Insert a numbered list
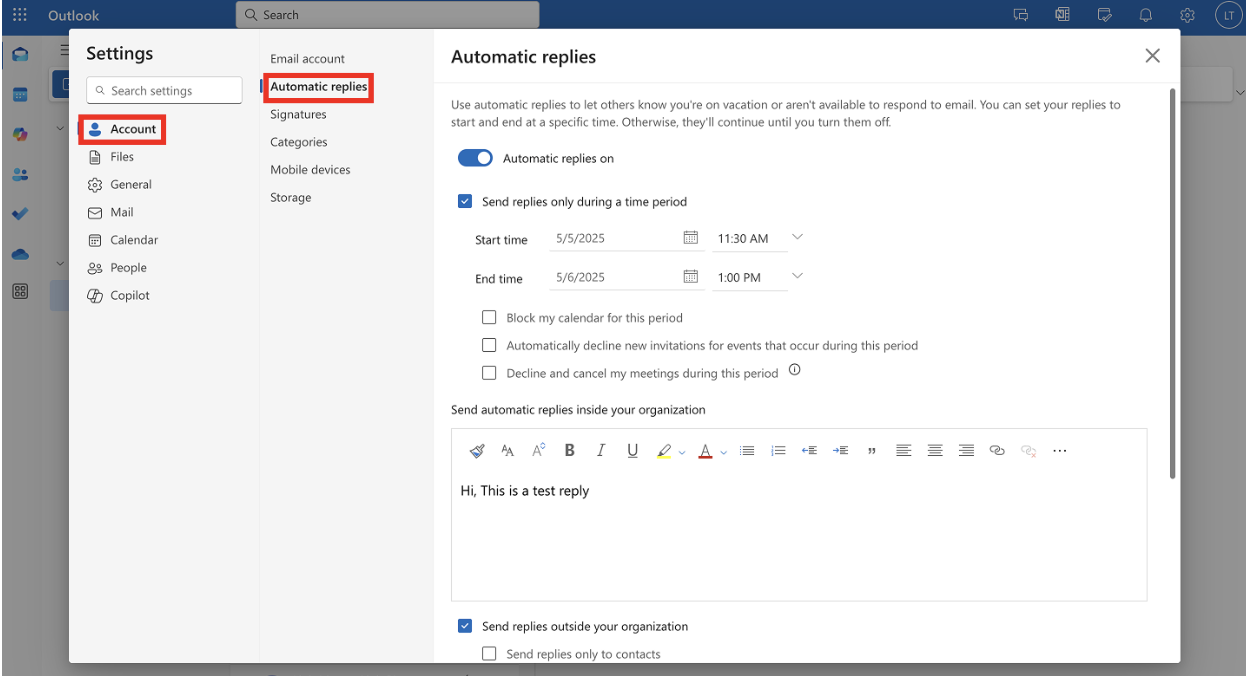Viewport: 1246px width, 676px height. coord(778,451)
